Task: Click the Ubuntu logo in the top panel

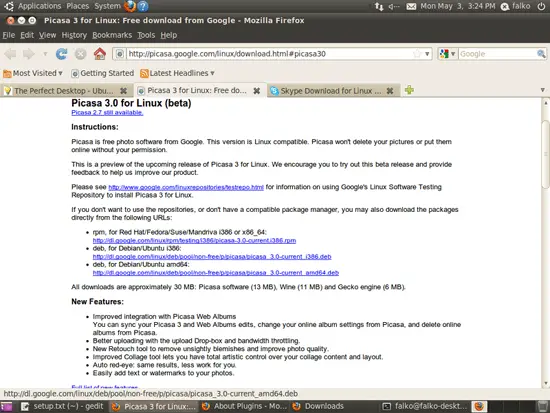Action: click(9, 6)
